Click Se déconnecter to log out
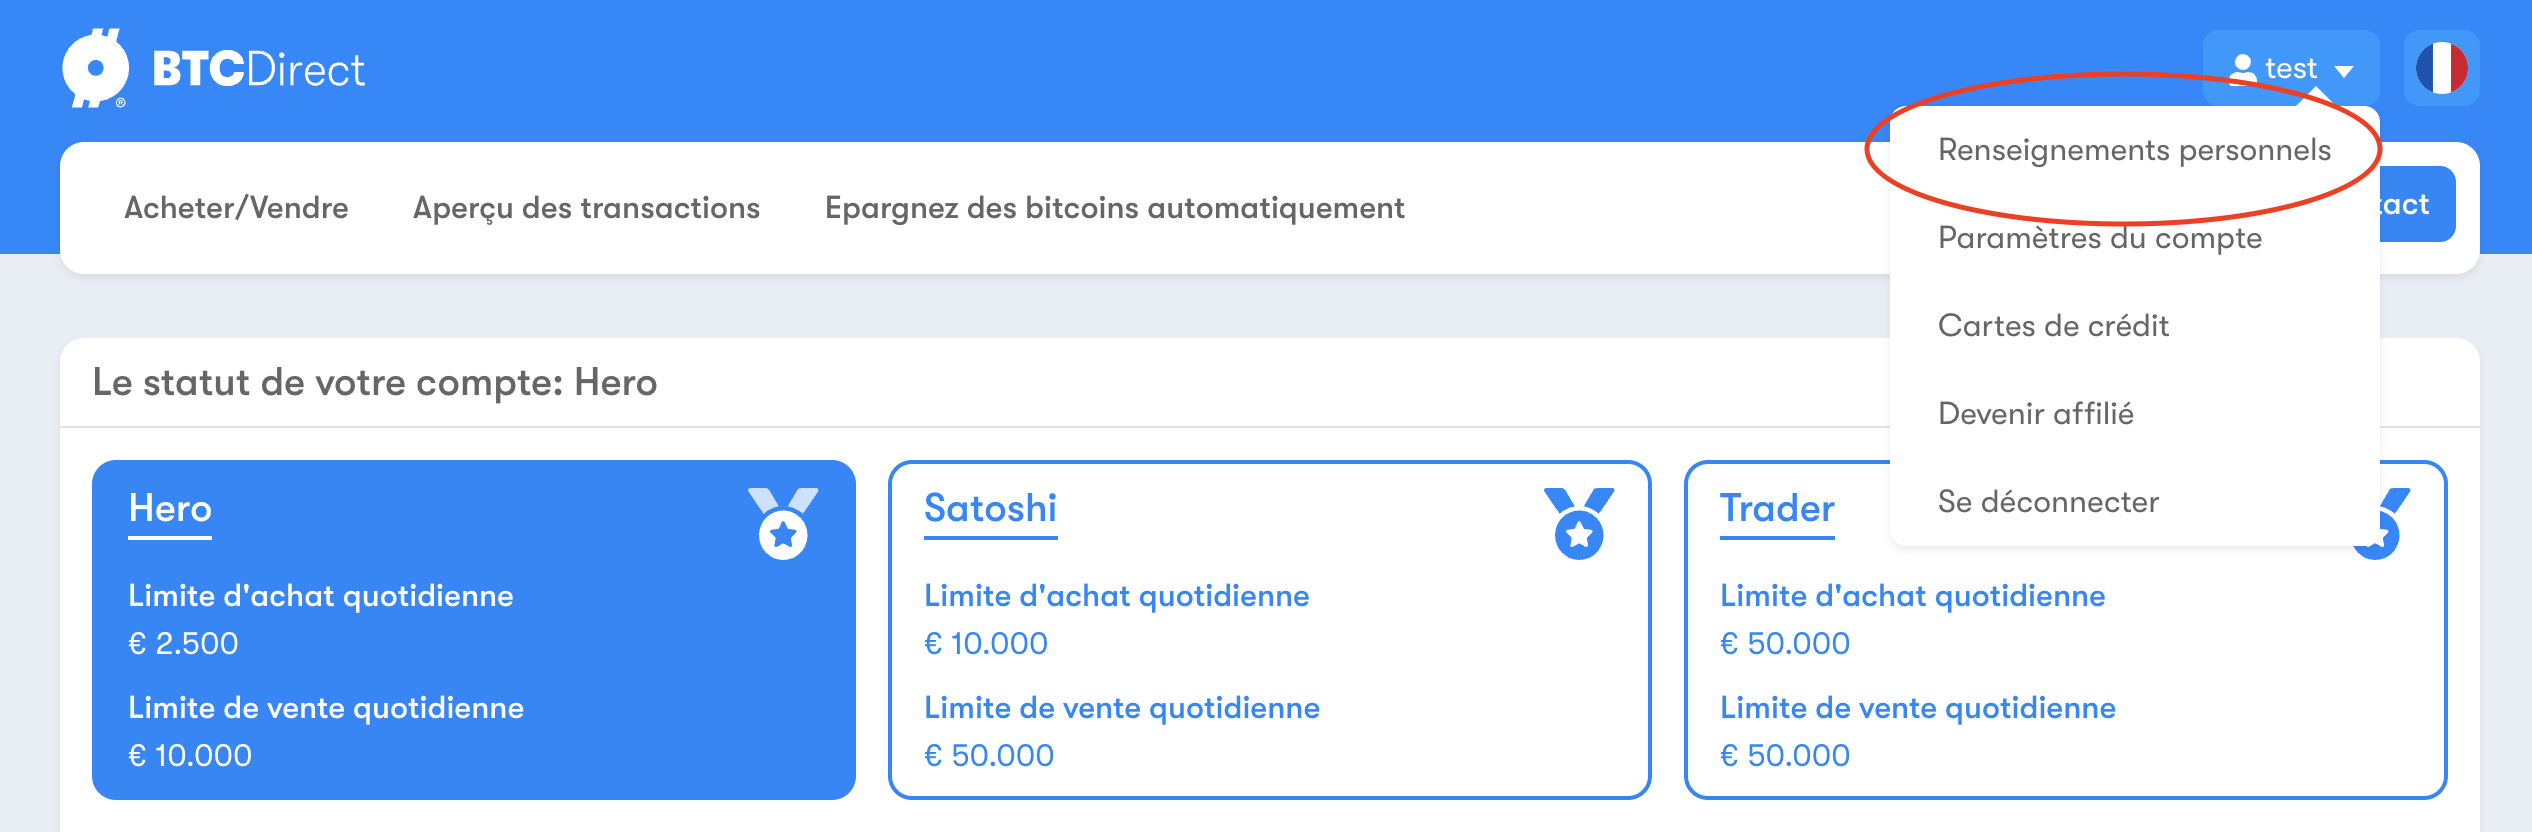 (x=2048, y=502)
